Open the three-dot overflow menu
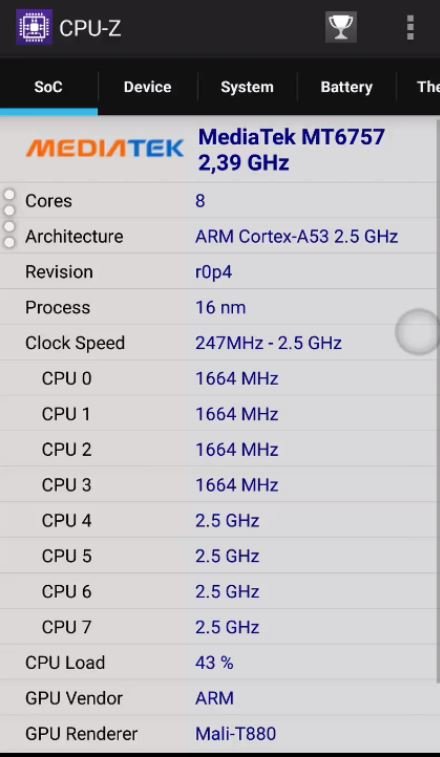 pyautogui.click(x=410, y=27)
